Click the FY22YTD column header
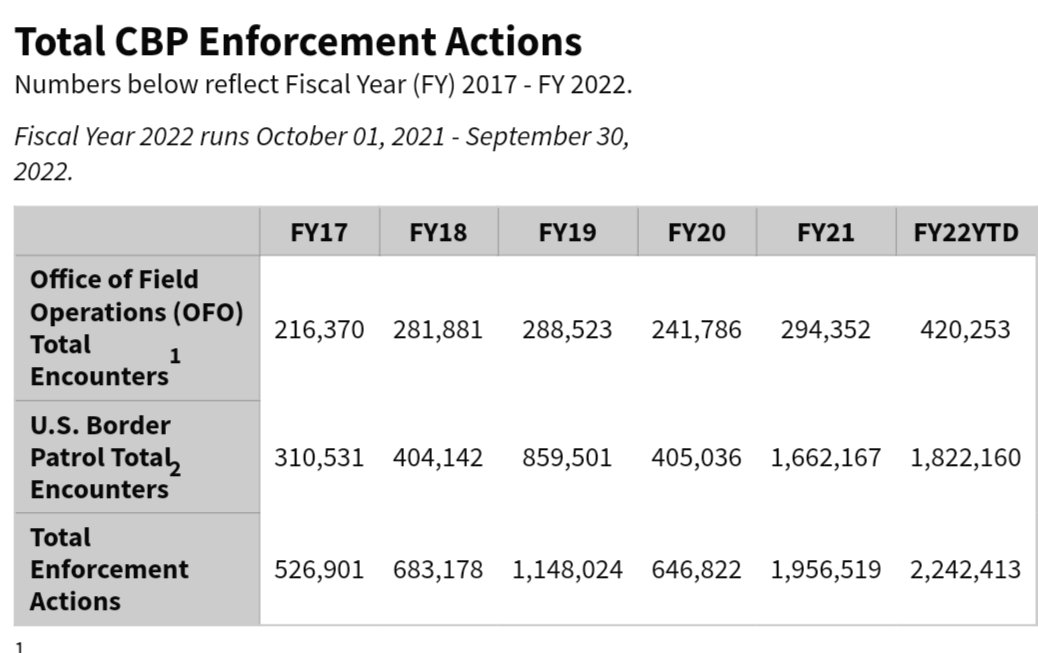Screen dimensions: 1038x653 coord(966,233)
